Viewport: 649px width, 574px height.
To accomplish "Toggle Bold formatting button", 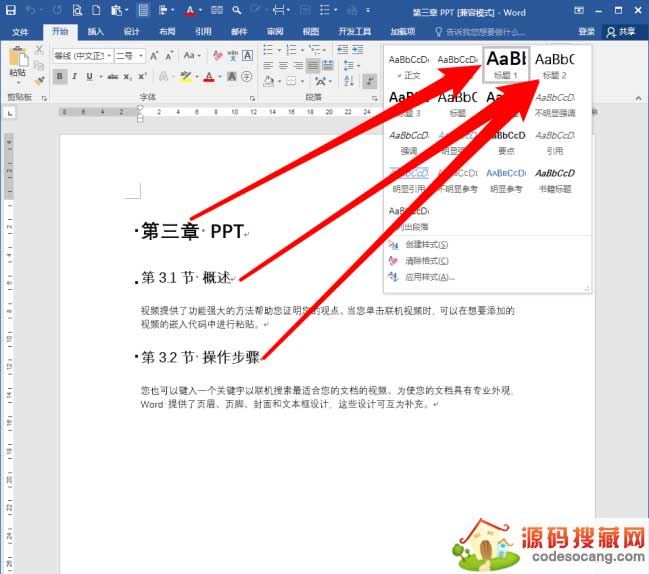I will pyautogui.click(x=60, y=77).
